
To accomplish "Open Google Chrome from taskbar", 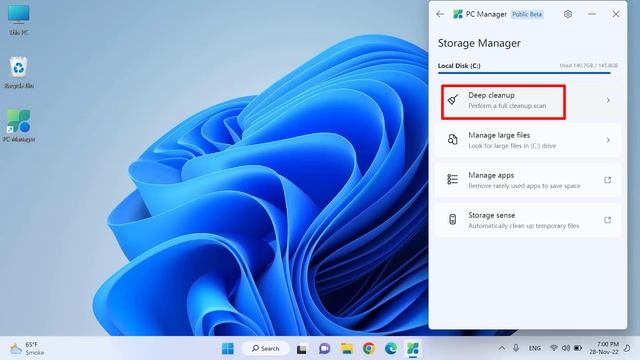I will [369, 349].
